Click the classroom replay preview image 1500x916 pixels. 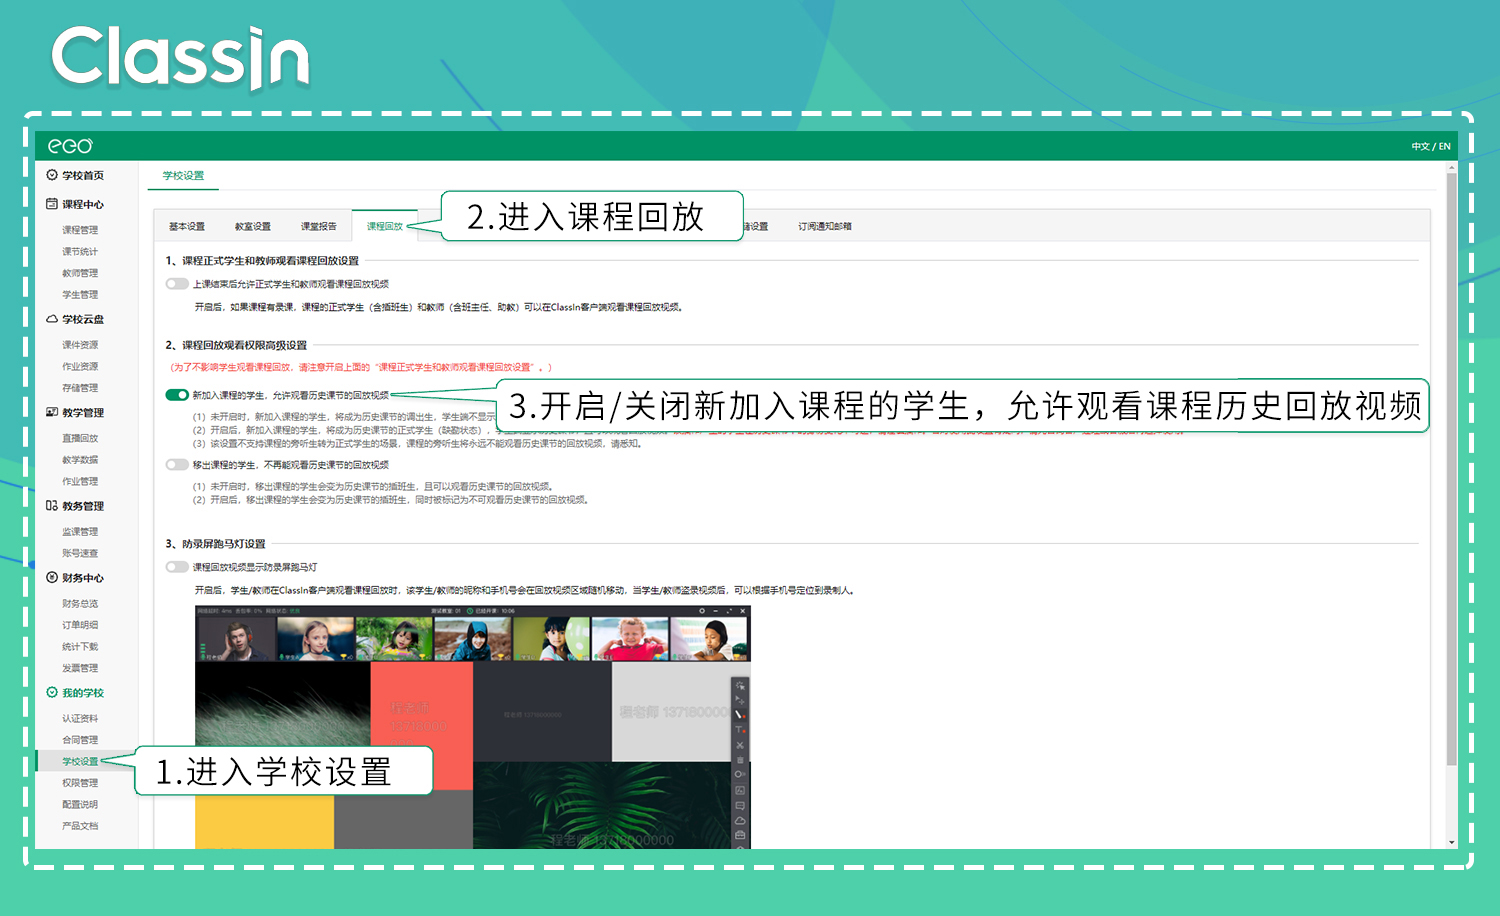pos(472,727)
